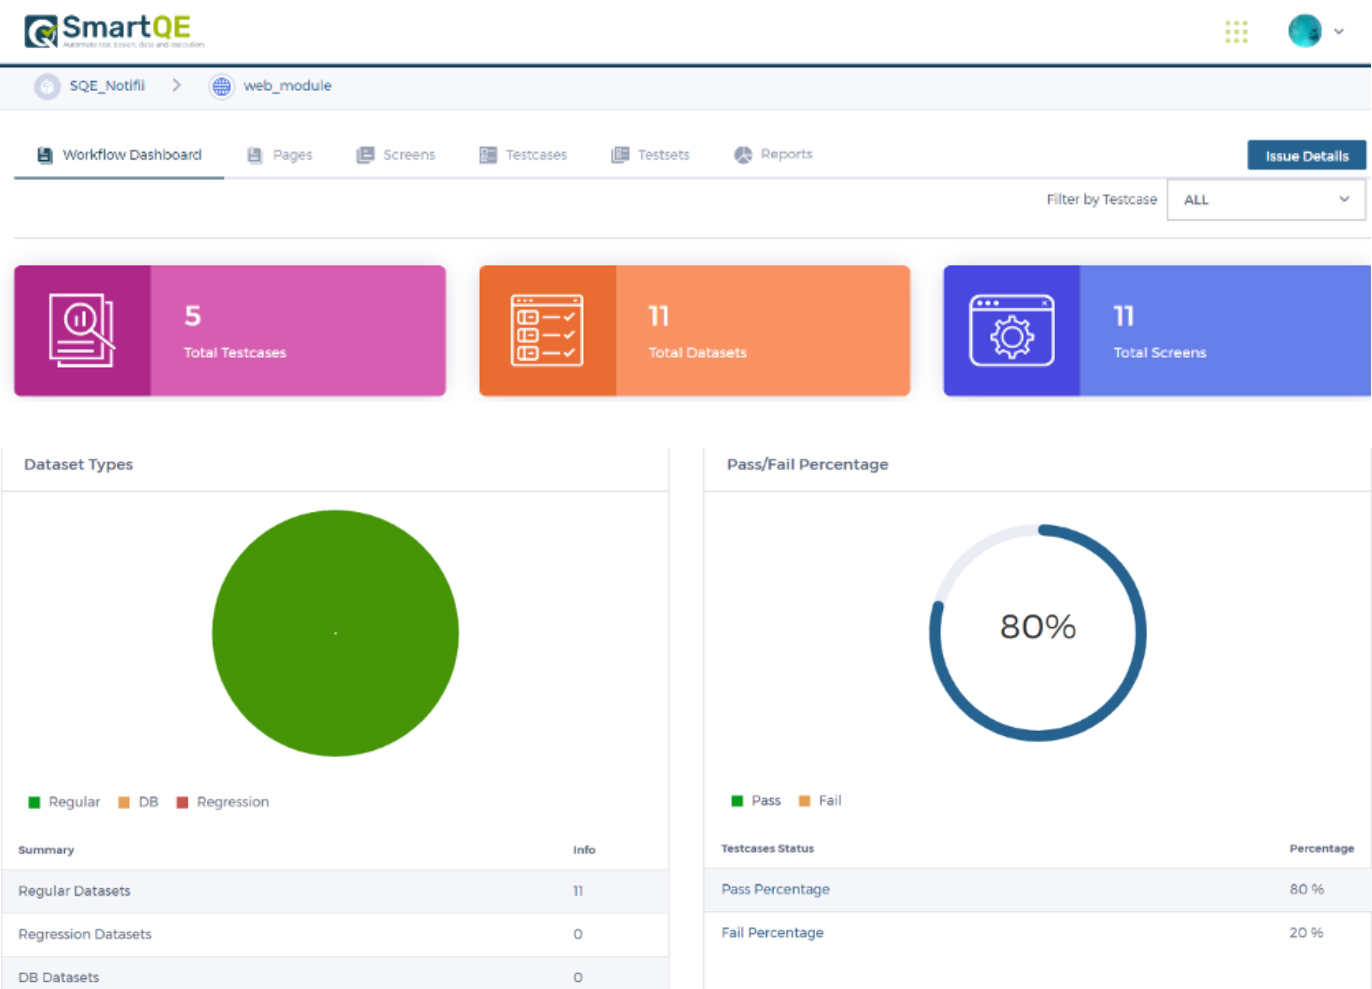The height and width of the screenshot is (989, 1372).
Task: Click the 80 % percentage value
Action: 1306,889
